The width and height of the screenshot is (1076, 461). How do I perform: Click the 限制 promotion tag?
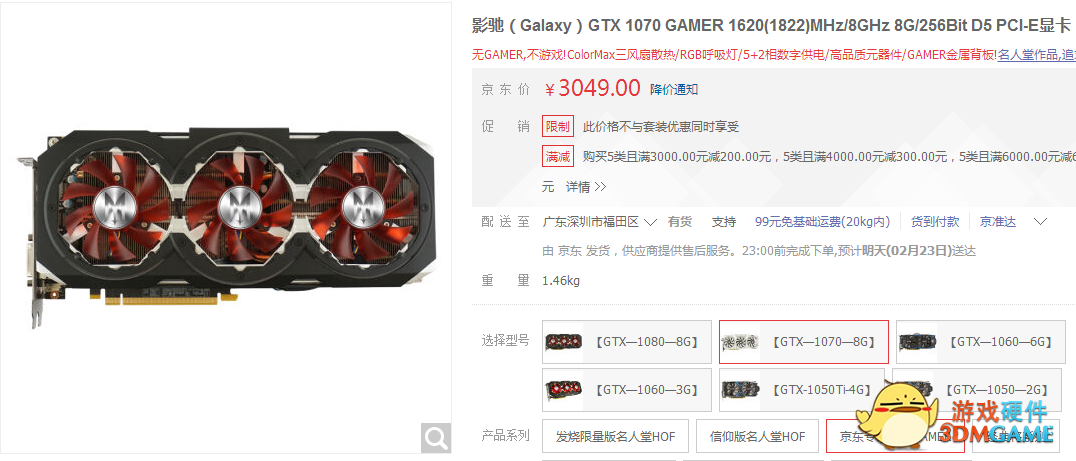(x=557, y=126)
